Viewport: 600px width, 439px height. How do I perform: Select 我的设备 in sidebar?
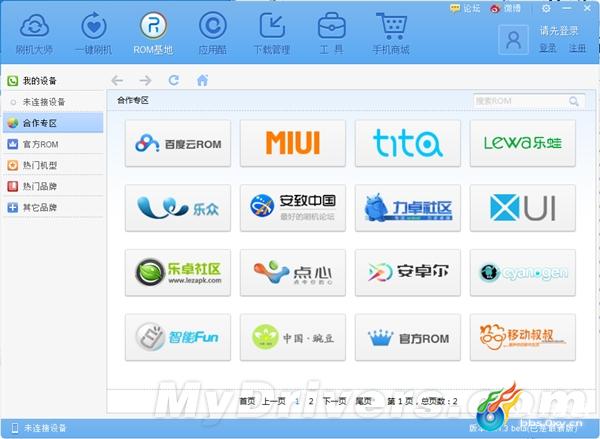(x=53, y=81)
